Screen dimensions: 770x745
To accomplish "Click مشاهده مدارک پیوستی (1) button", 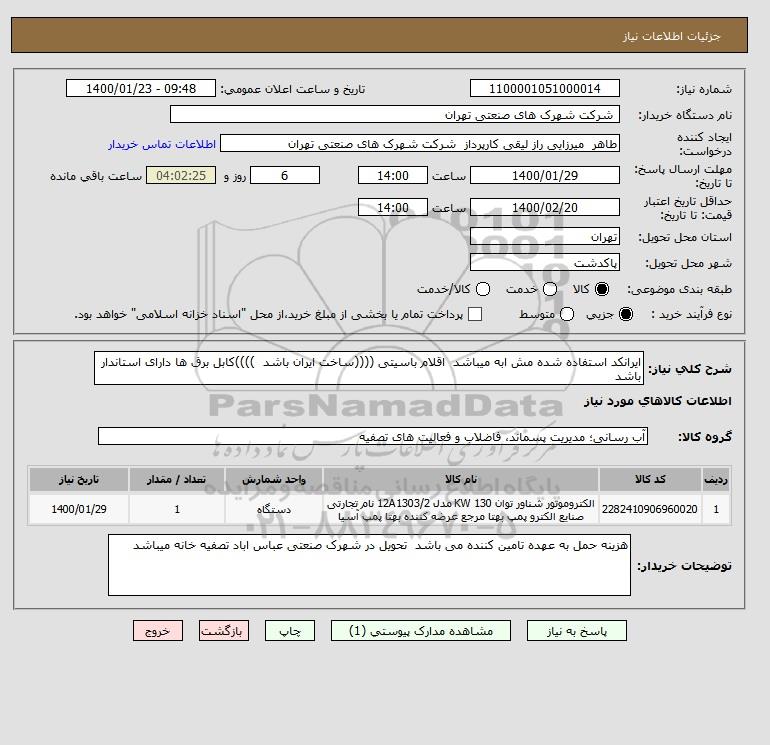I will (x=421, y=631).
